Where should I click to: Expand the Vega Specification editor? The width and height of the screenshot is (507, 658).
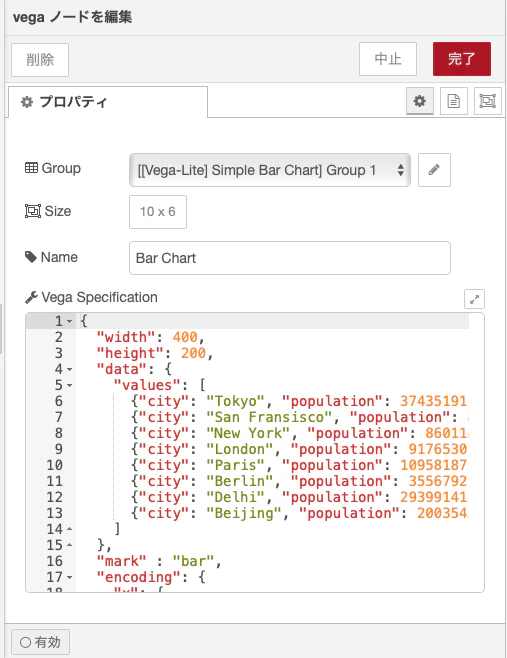point(474,299)
